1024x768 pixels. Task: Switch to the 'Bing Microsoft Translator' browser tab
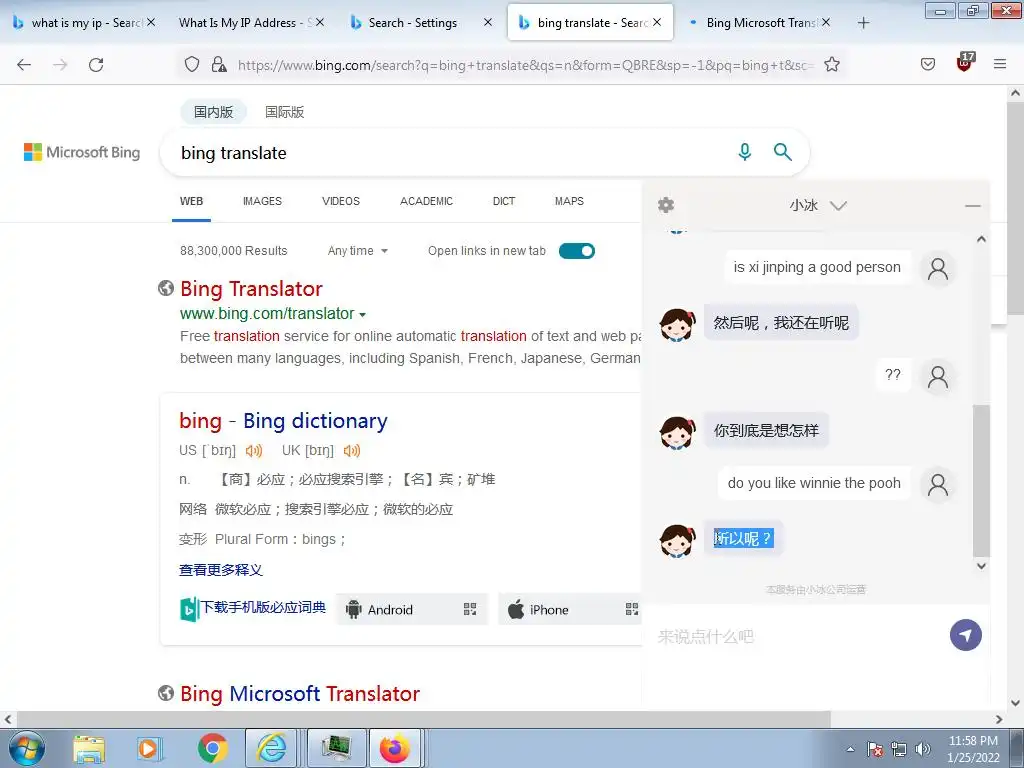pyautogui.click(x=761, y=23)
